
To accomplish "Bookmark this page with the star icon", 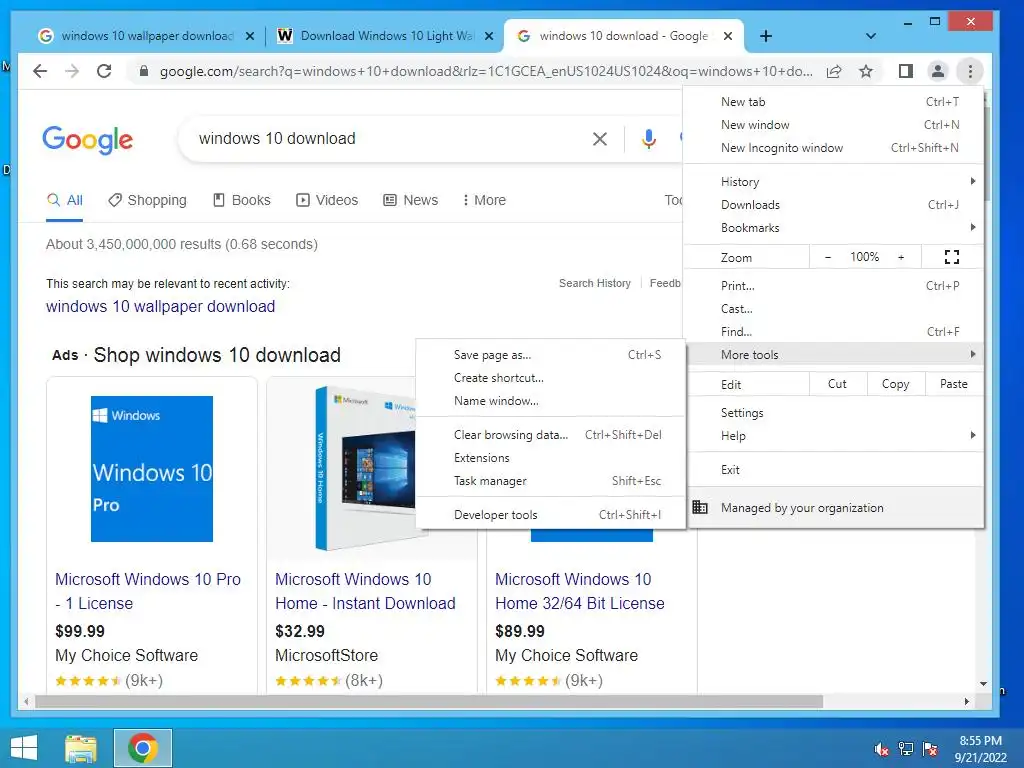I will click(x=866, y=71).
